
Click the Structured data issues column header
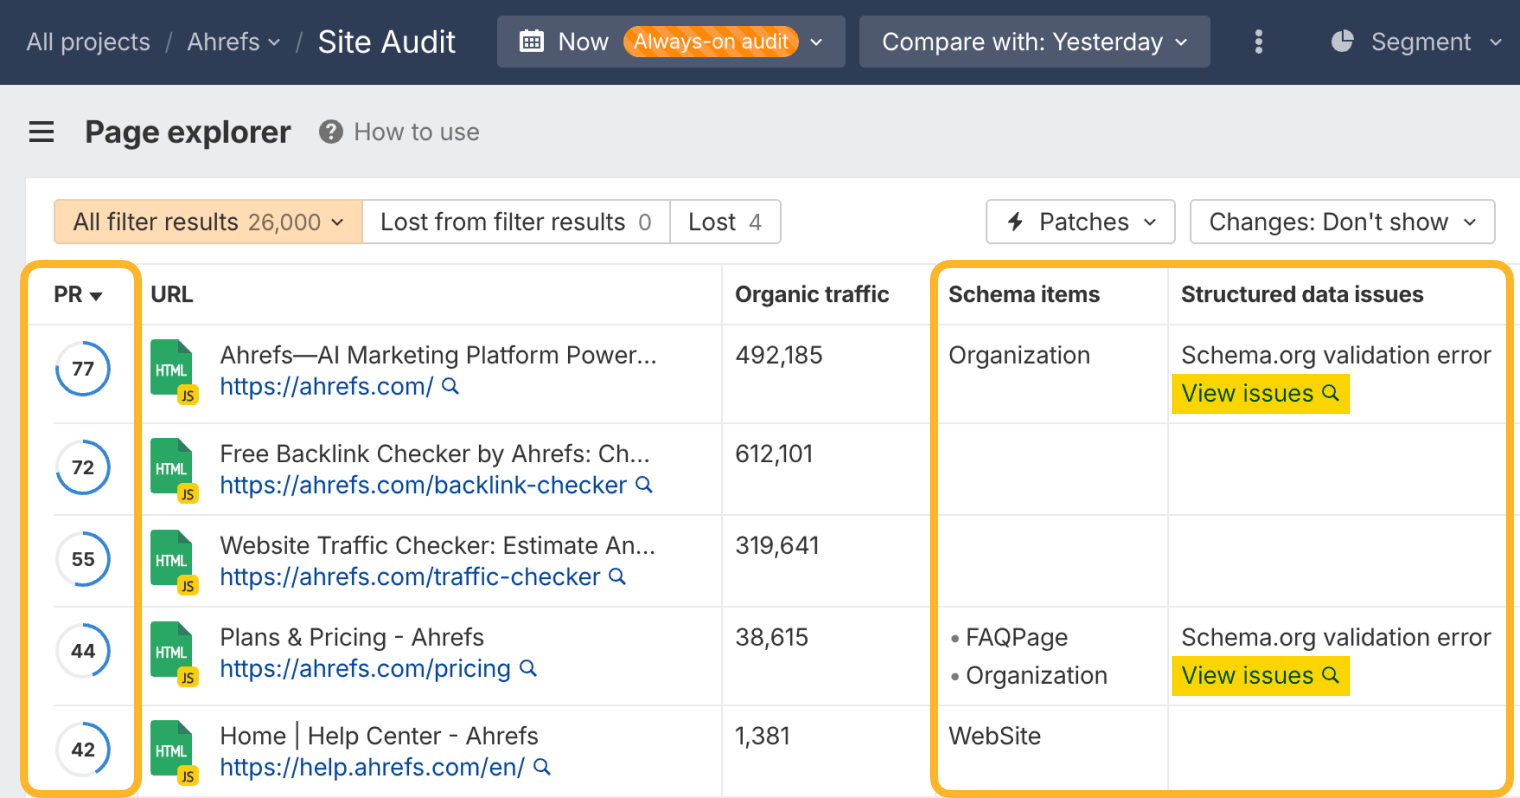[1302, 295]
